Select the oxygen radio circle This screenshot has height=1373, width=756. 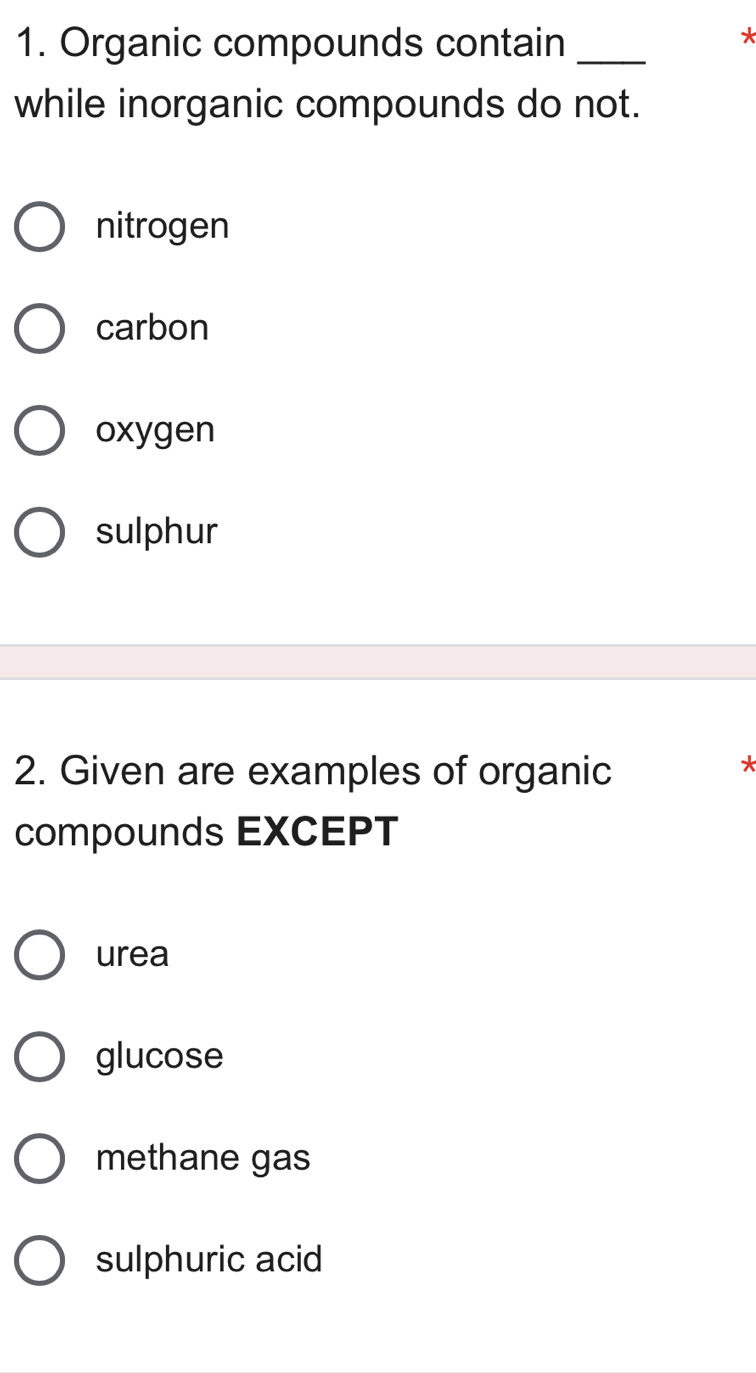click(x=40, y=430)
